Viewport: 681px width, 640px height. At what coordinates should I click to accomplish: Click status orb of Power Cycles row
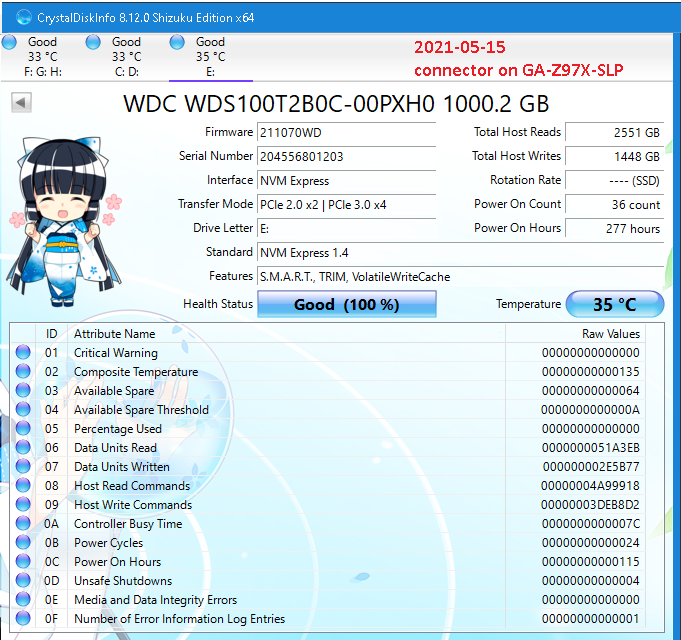[x=23, y=542]
